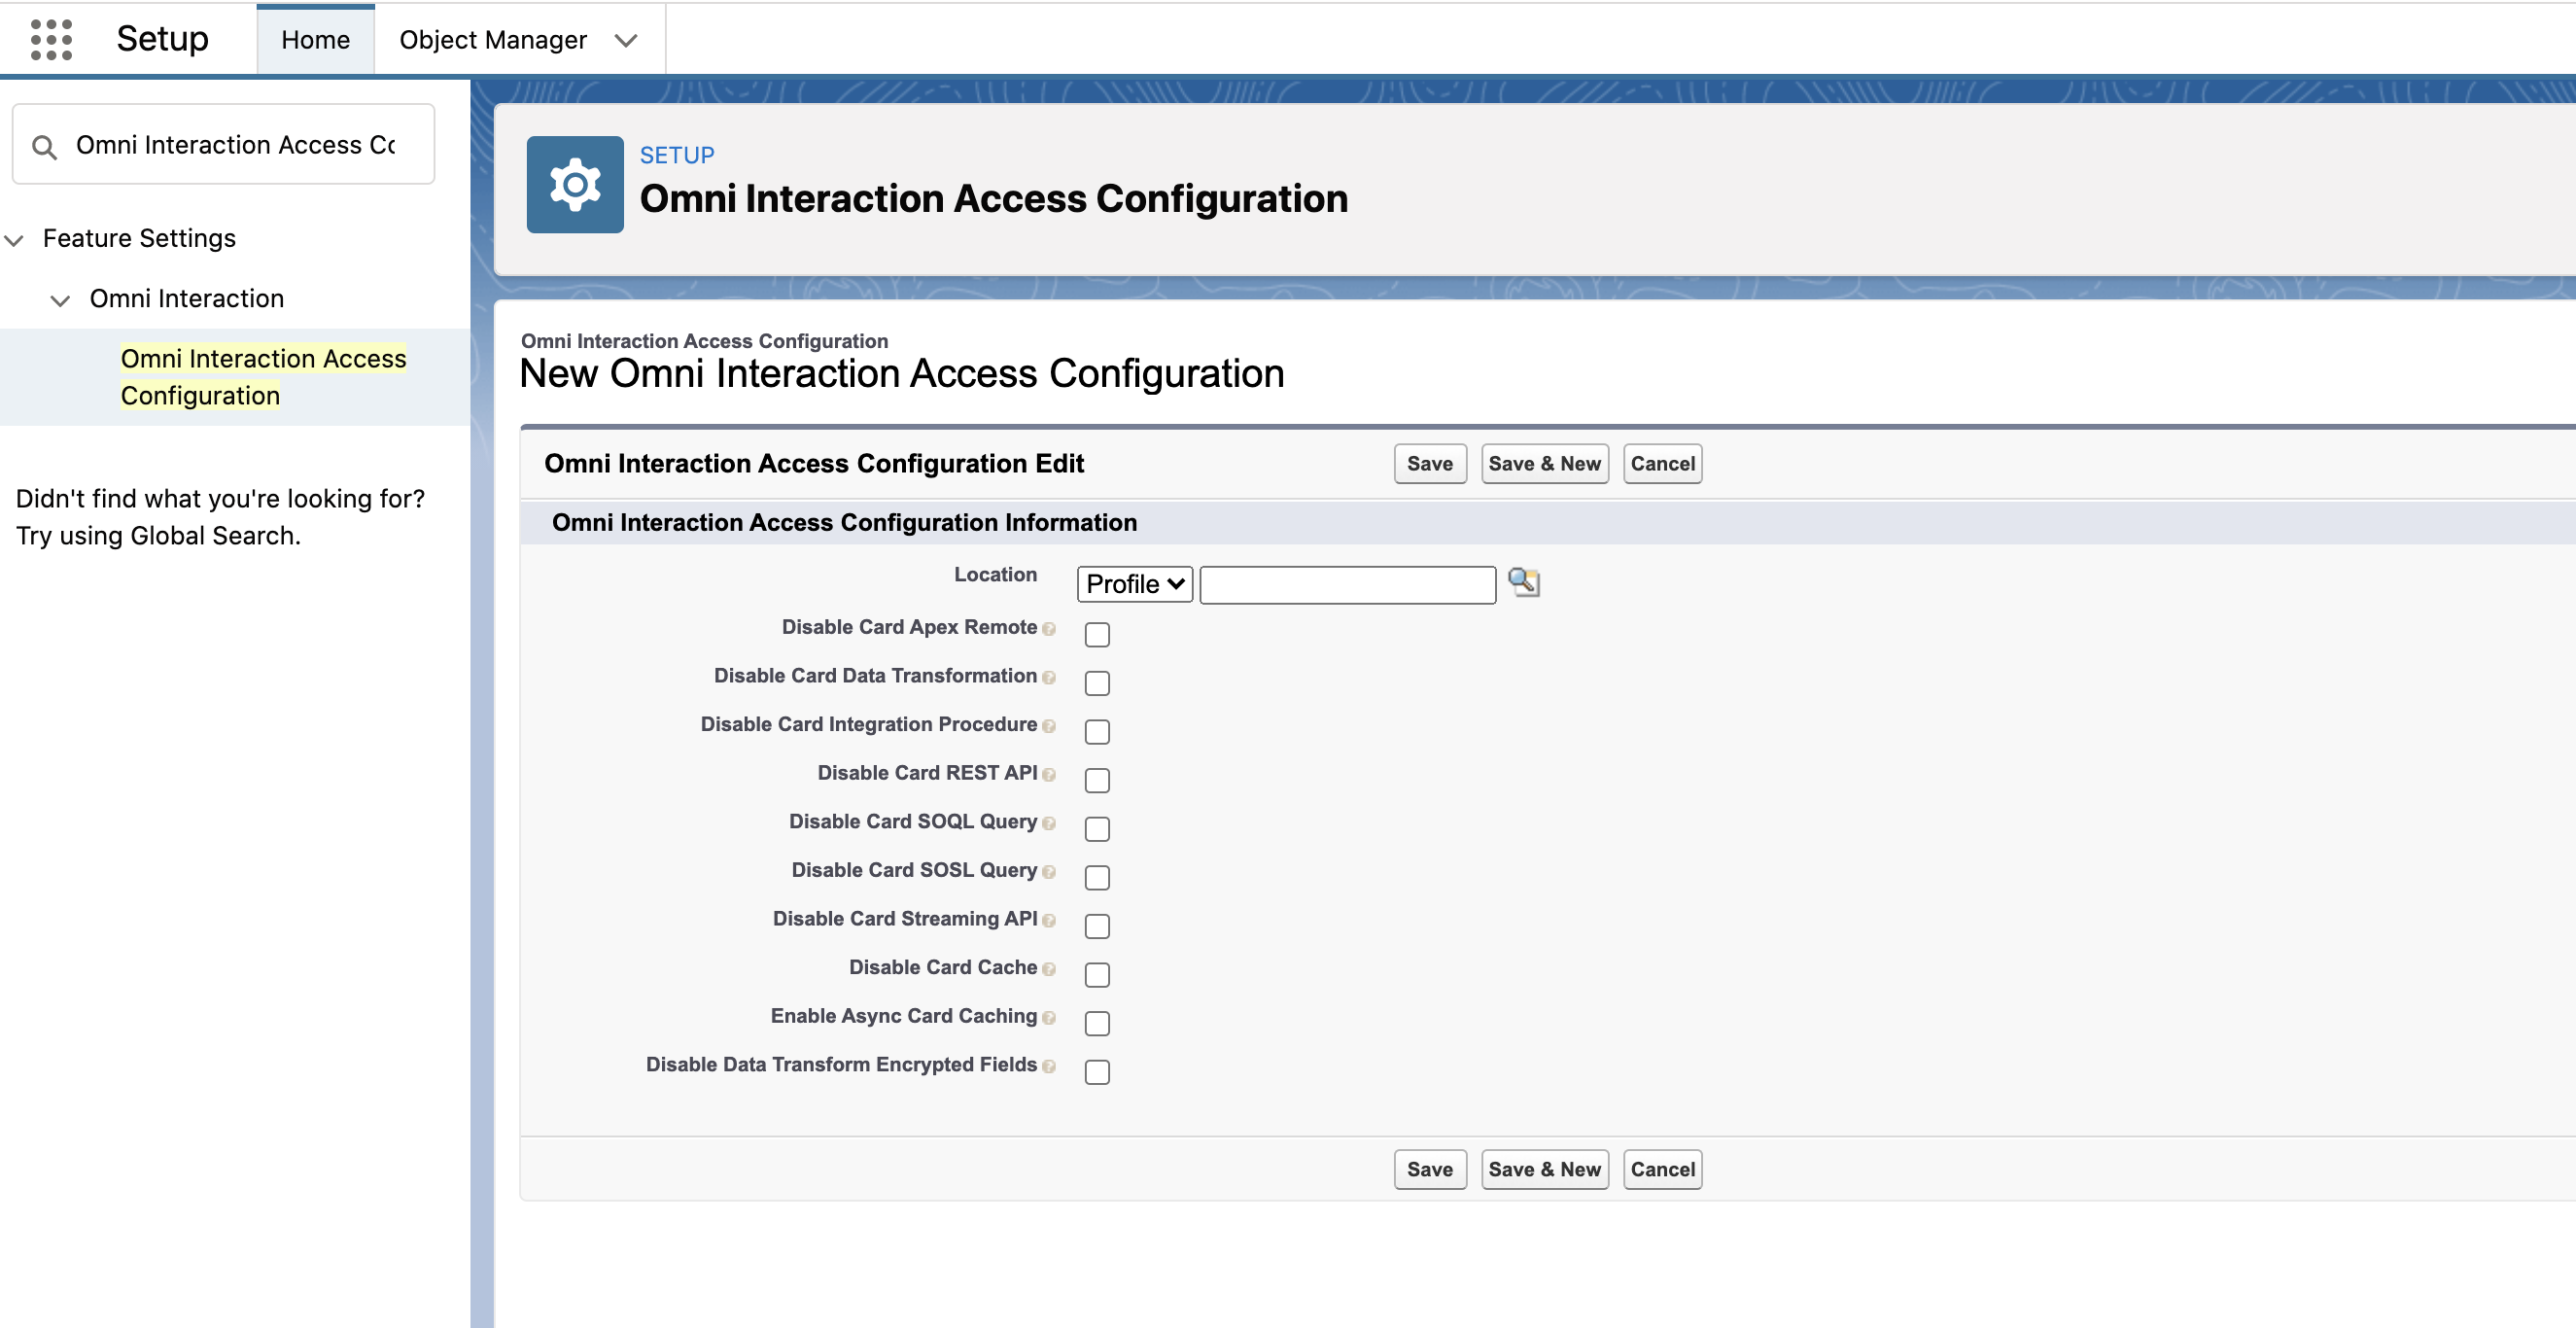The image size is (2576, 1328).
Task: Click help icon beside Disable Card Cache
Action: pyautogui.click(x=1049, y=969)
